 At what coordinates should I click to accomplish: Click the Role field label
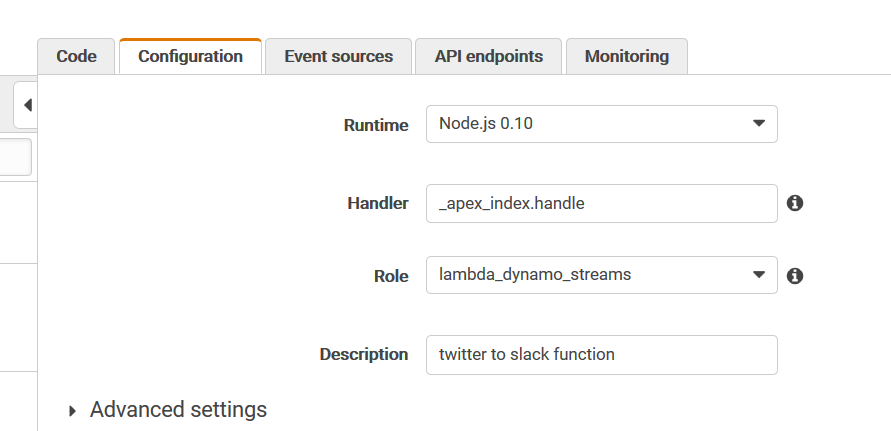coord(390,276)
